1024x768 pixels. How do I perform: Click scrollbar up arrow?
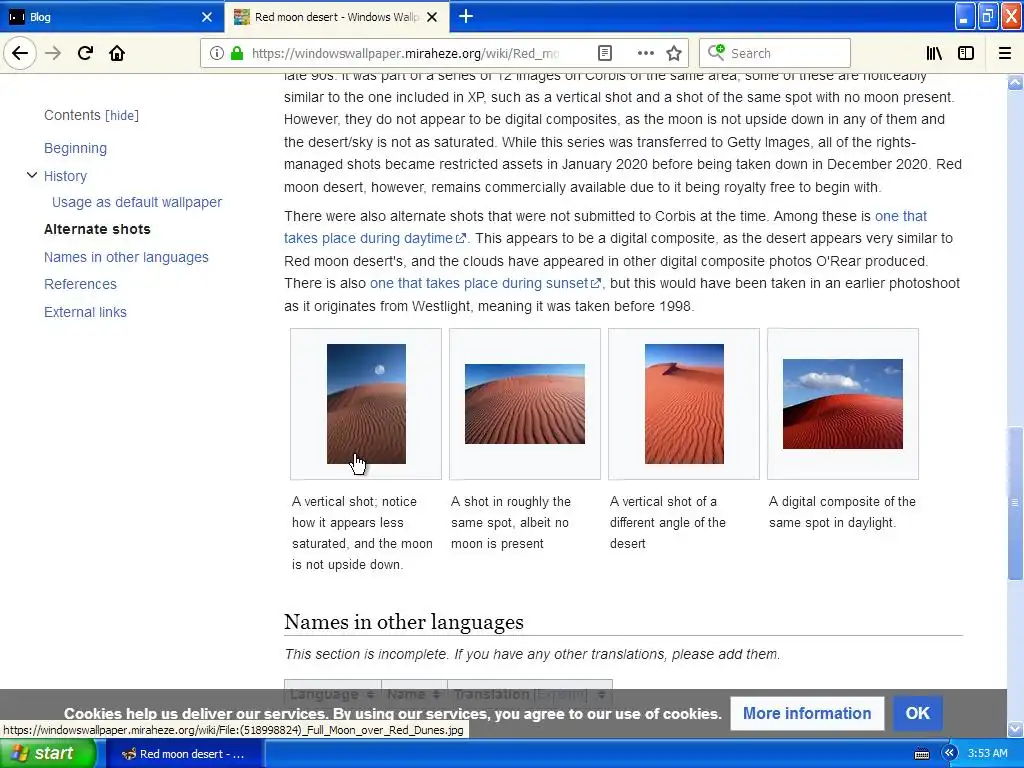pos(1015,82)
